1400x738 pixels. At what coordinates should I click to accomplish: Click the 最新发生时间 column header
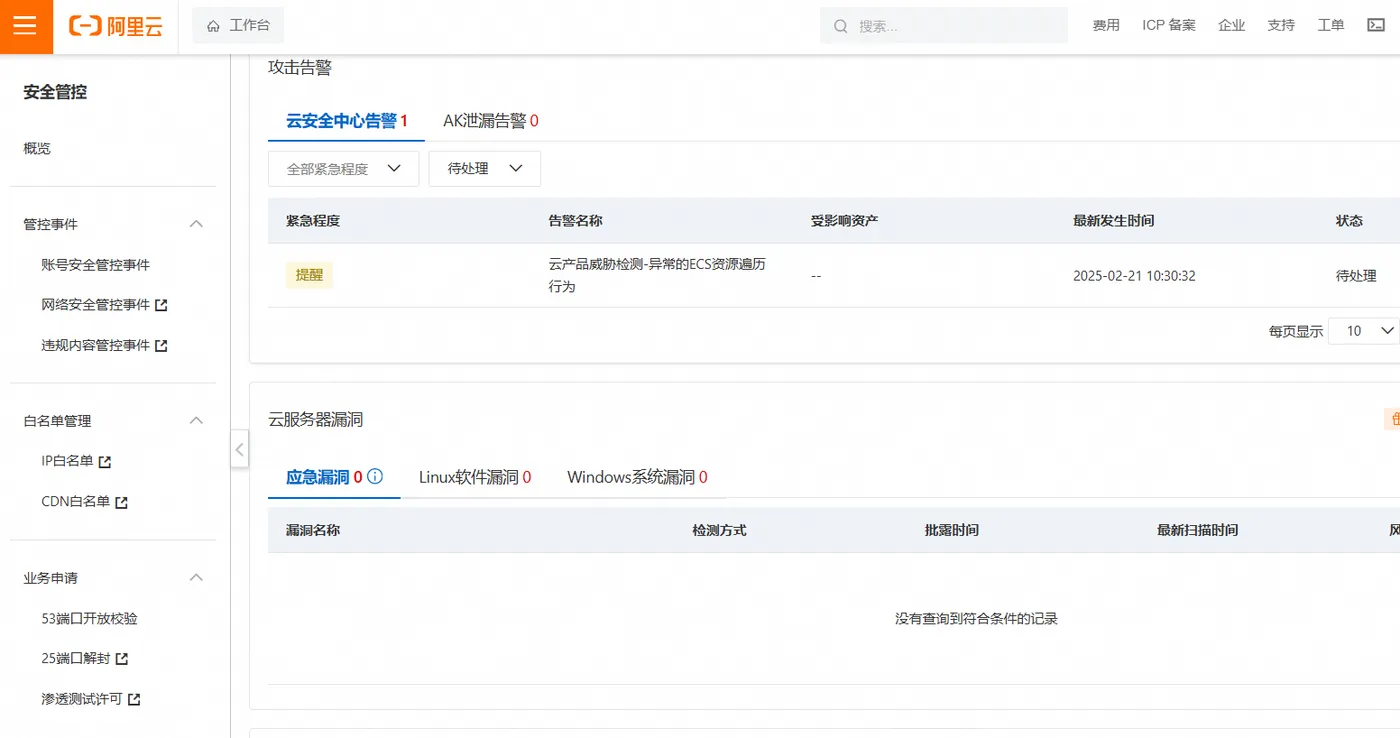(x=1114, y=221)
